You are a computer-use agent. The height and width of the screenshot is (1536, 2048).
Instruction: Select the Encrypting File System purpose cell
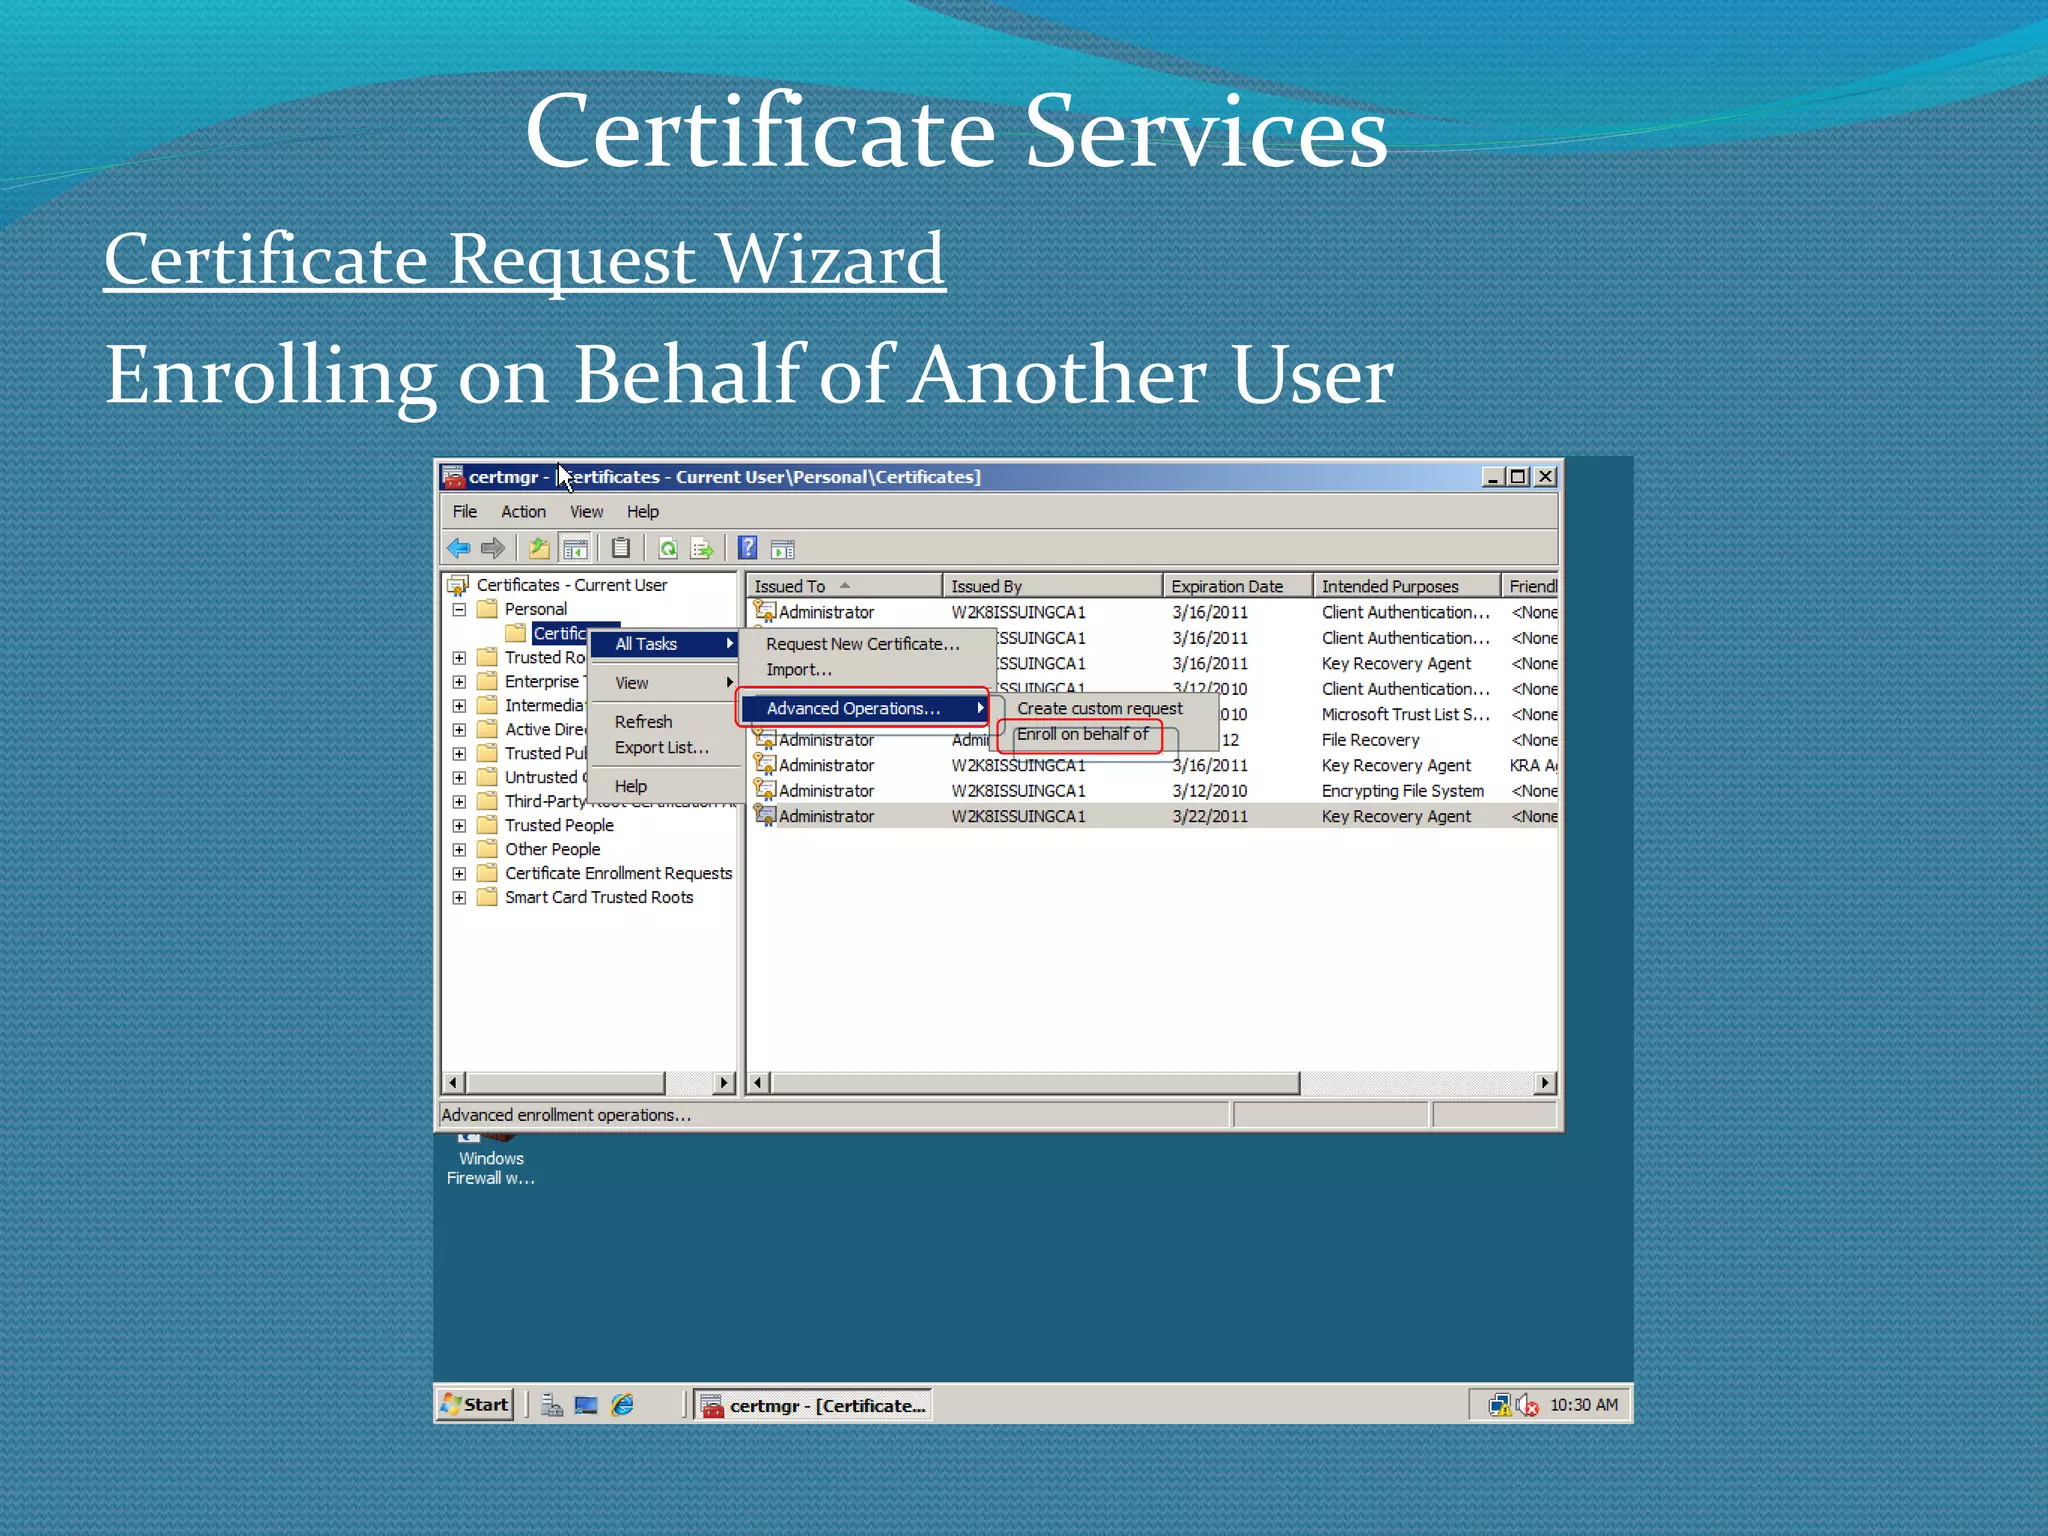click(1402, 790)
